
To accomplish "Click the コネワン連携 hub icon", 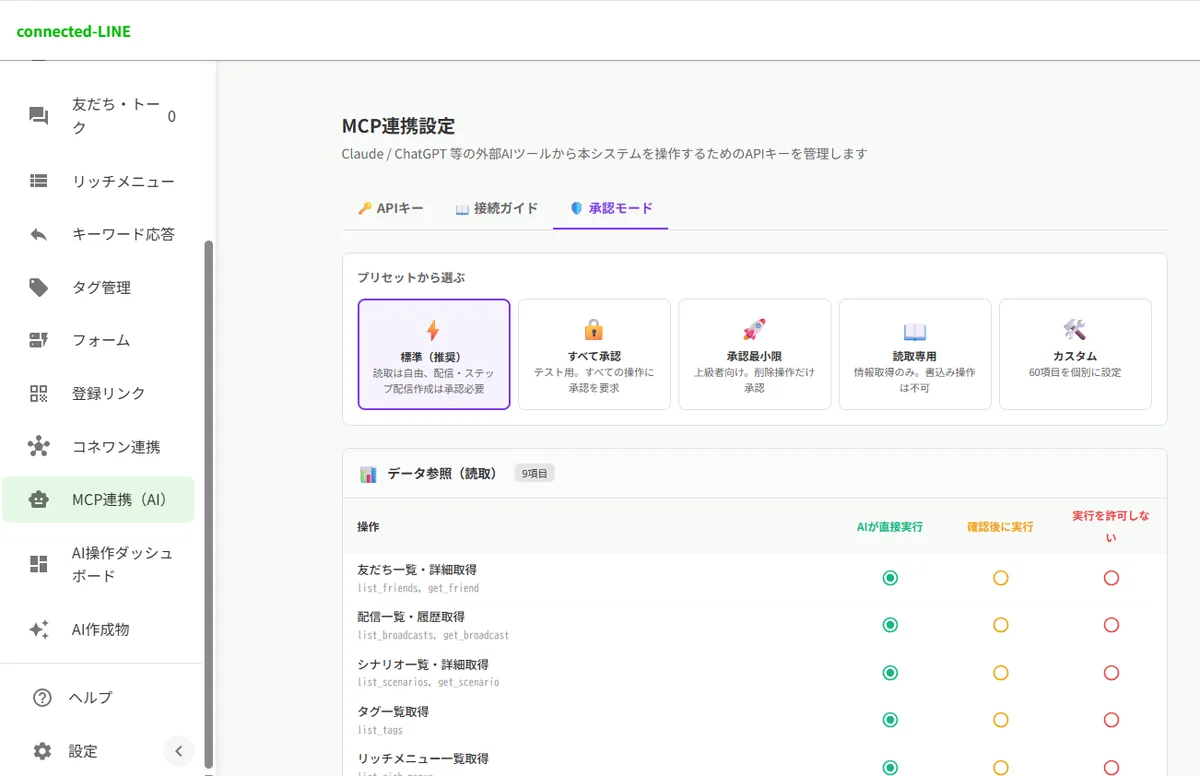I will click(x=39, y=446).
